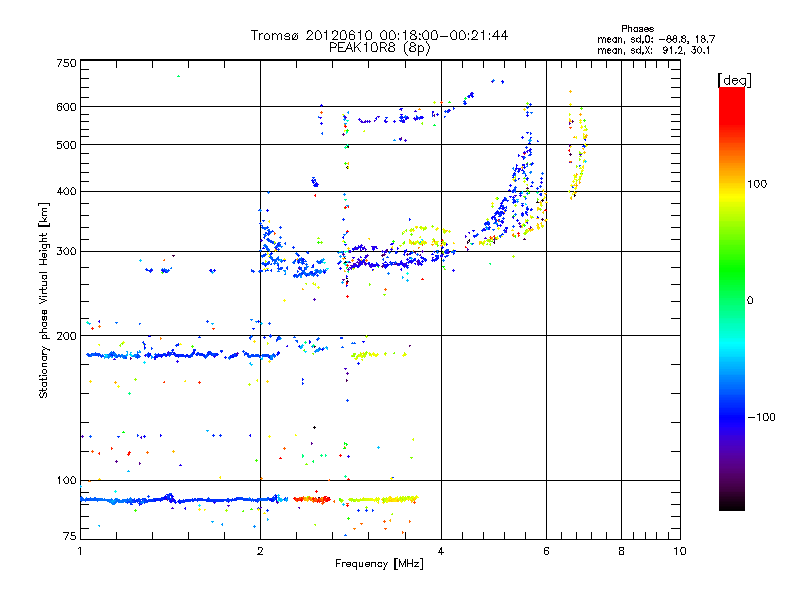Click the x-axis tick label '1'
Viewport: 800px width, 600px height.
click(80, 551)
